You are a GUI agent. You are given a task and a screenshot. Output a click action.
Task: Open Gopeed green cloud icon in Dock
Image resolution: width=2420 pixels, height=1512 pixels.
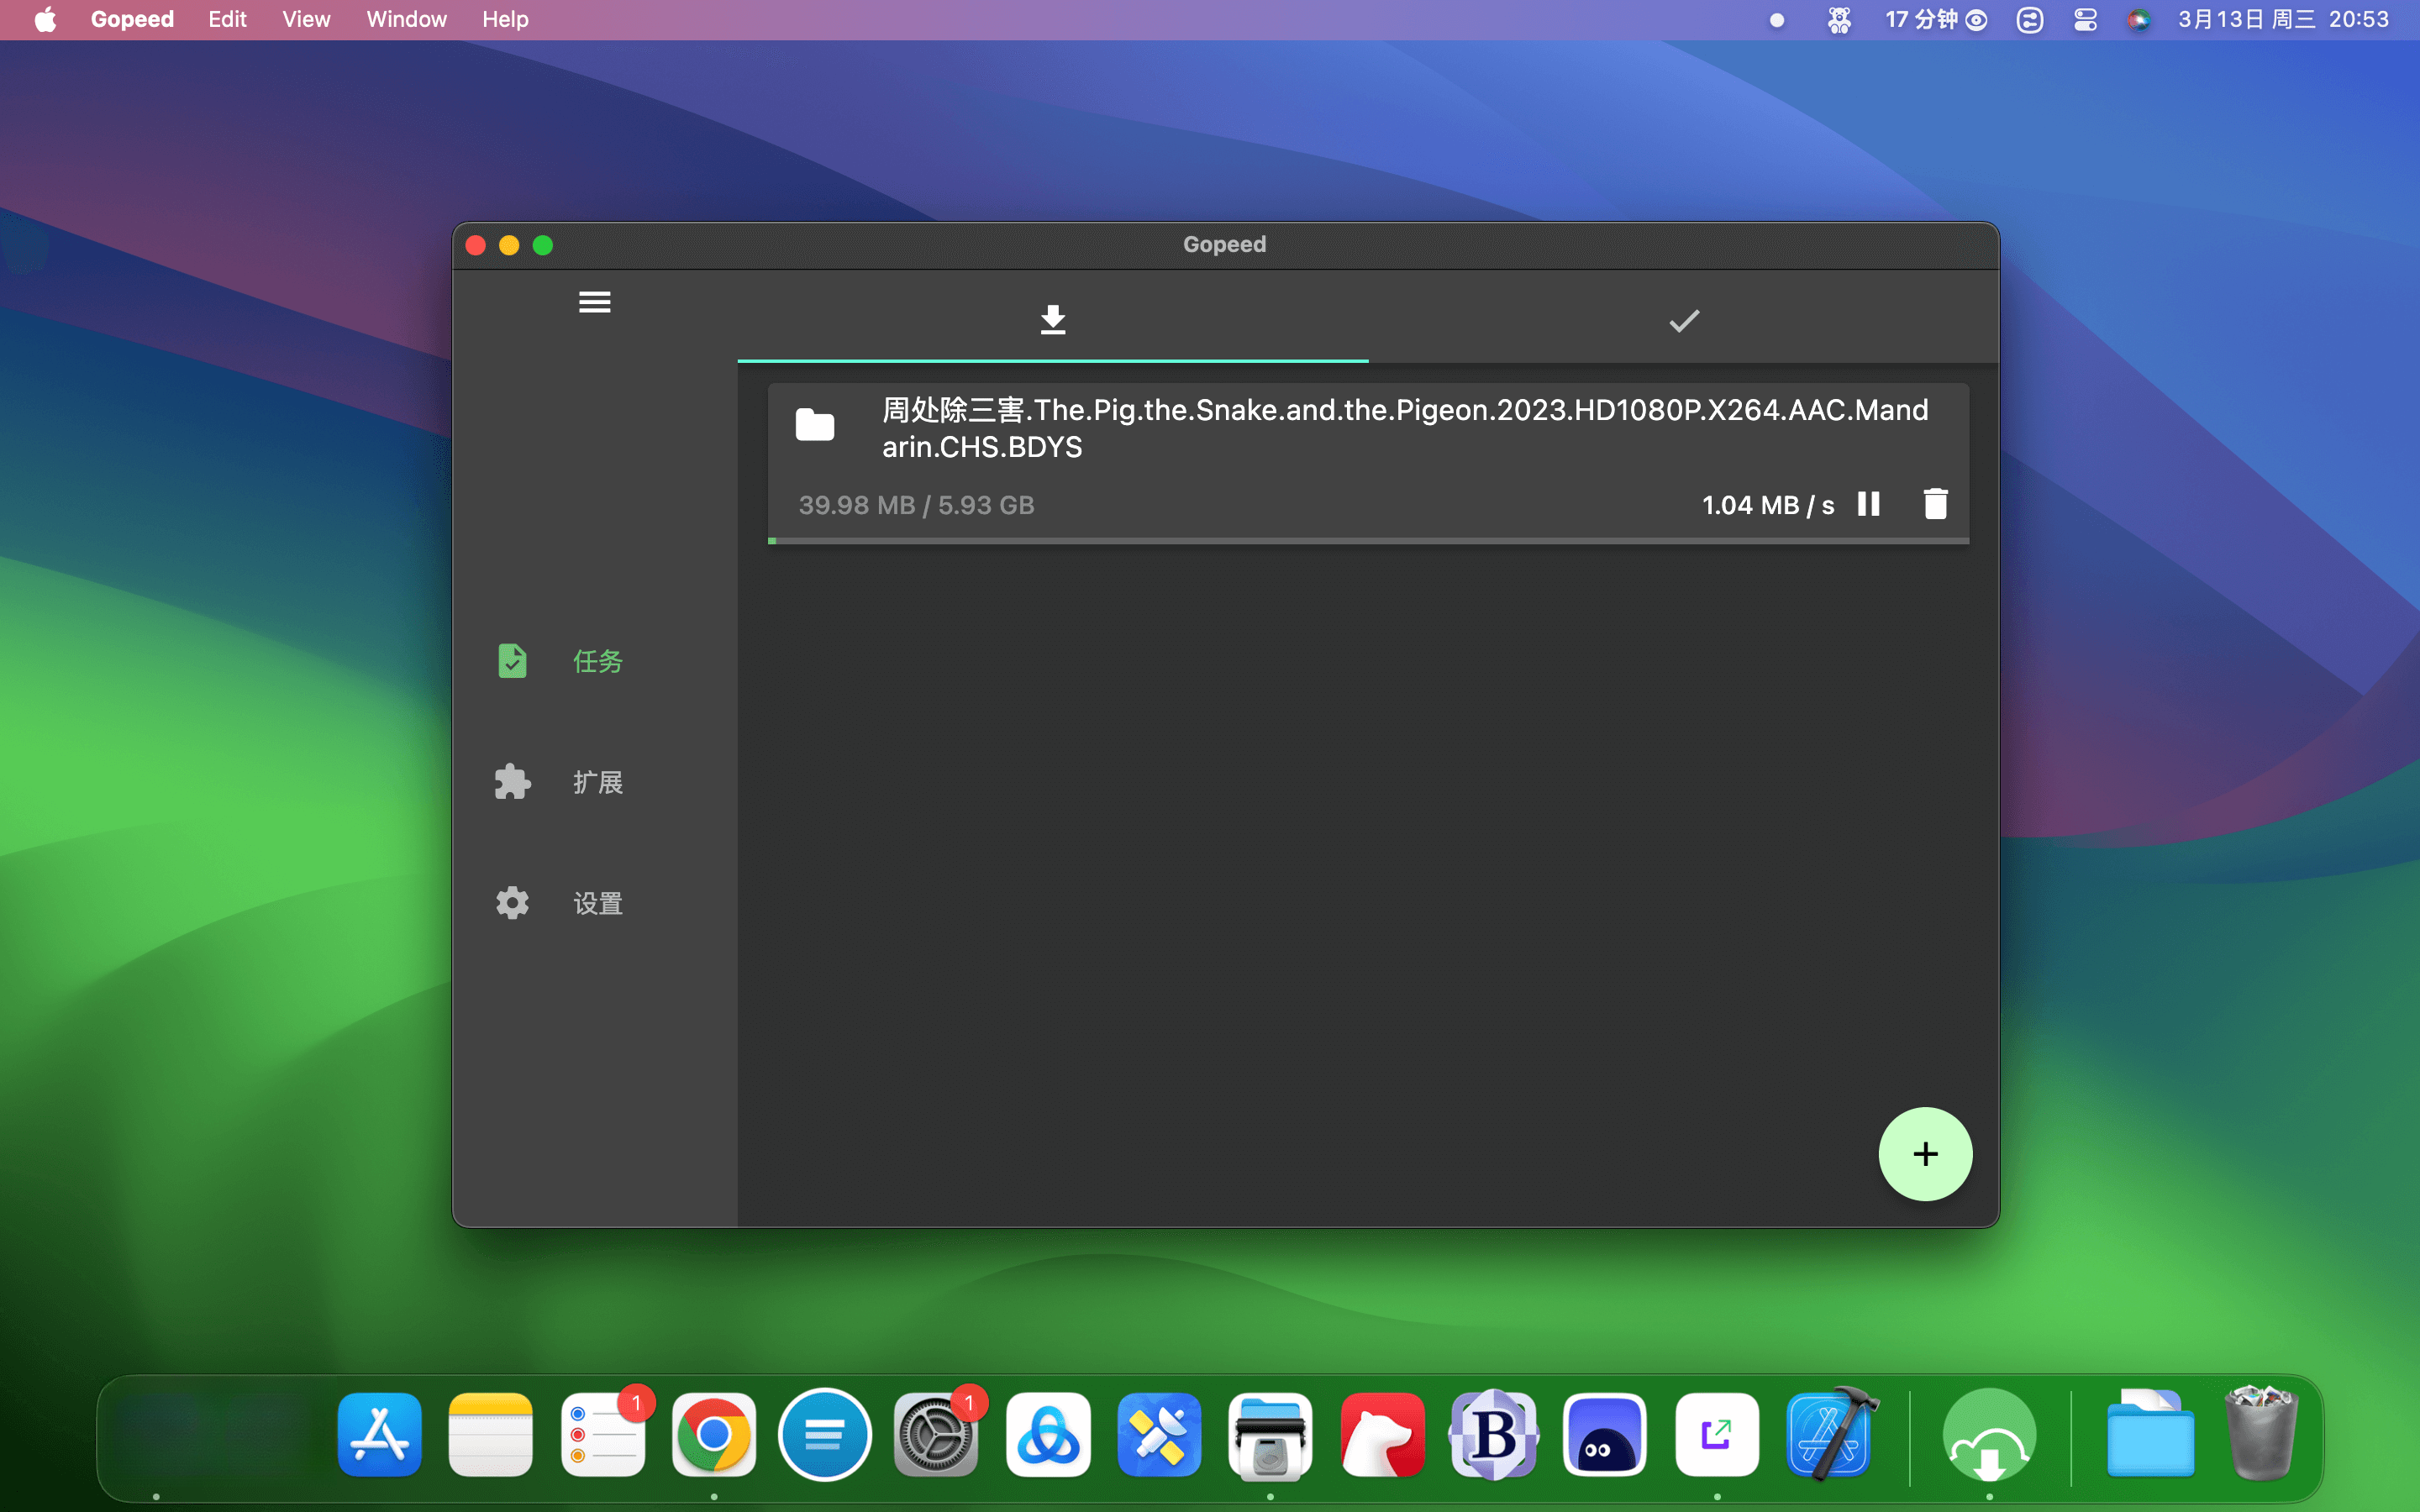[x=1989, y=1434]
